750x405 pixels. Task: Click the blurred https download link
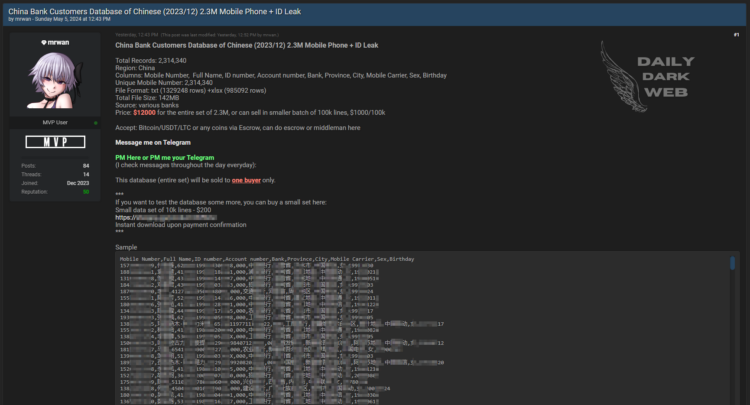coord(166,218)
